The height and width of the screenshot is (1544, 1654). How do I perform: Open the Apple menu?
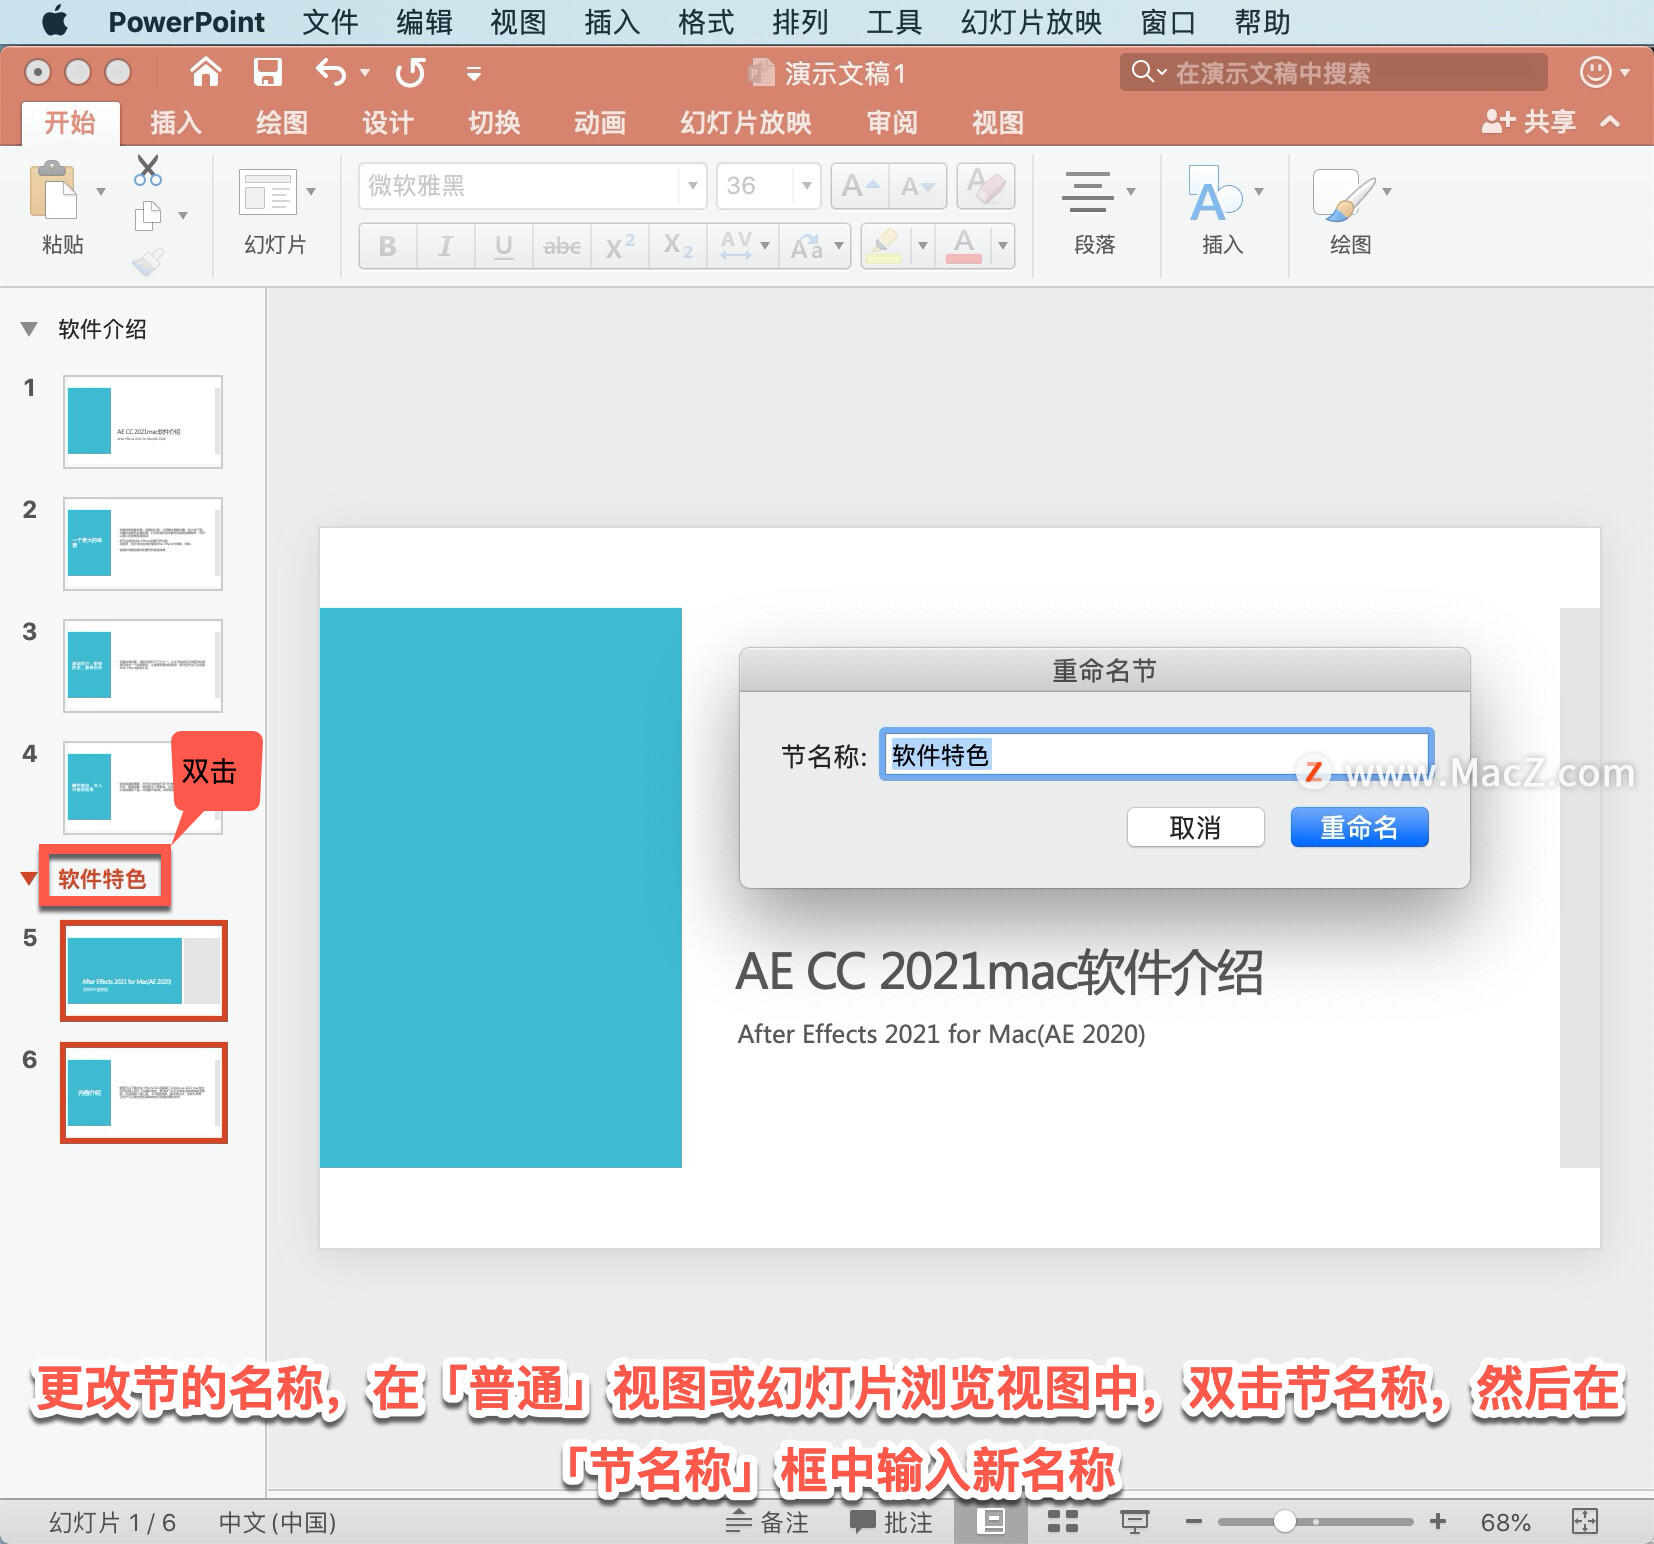[x=55, y=21]
